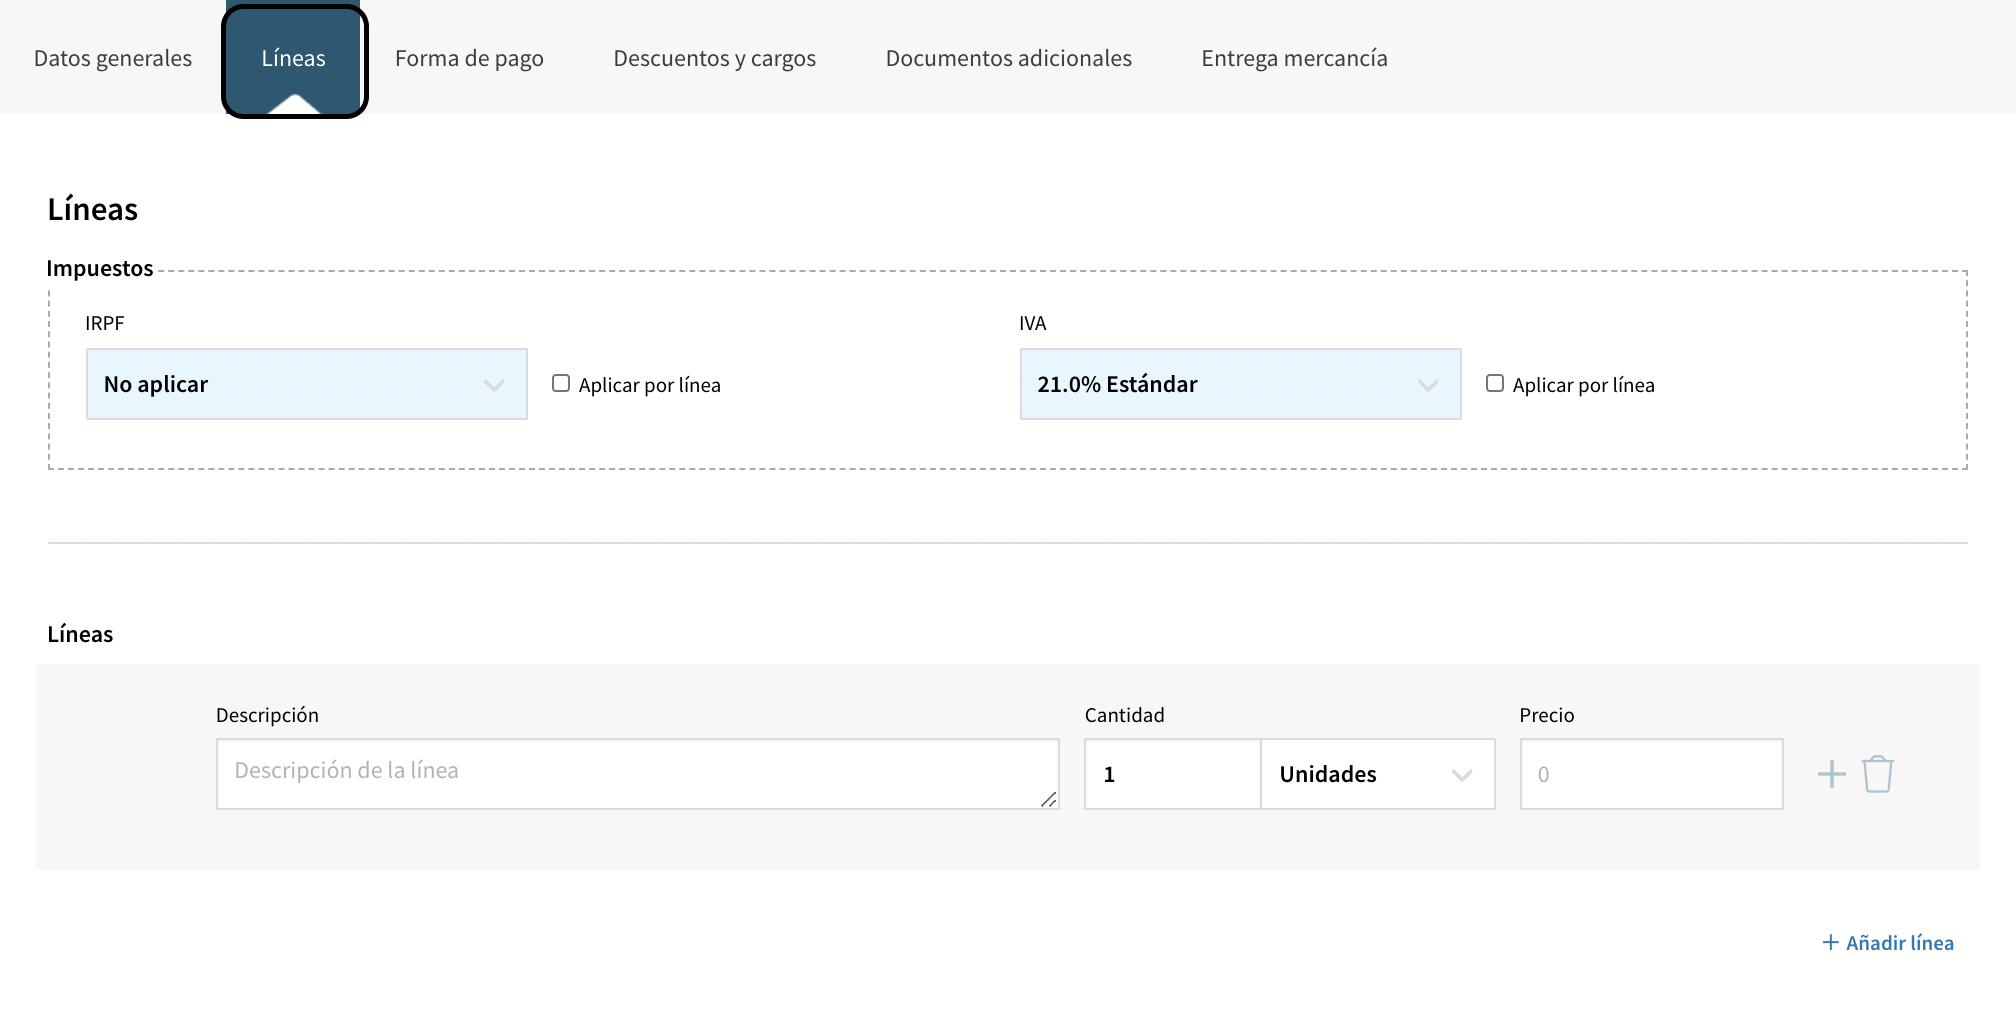
Task: Click the "Añadir línea" link
Action: 1888,942
